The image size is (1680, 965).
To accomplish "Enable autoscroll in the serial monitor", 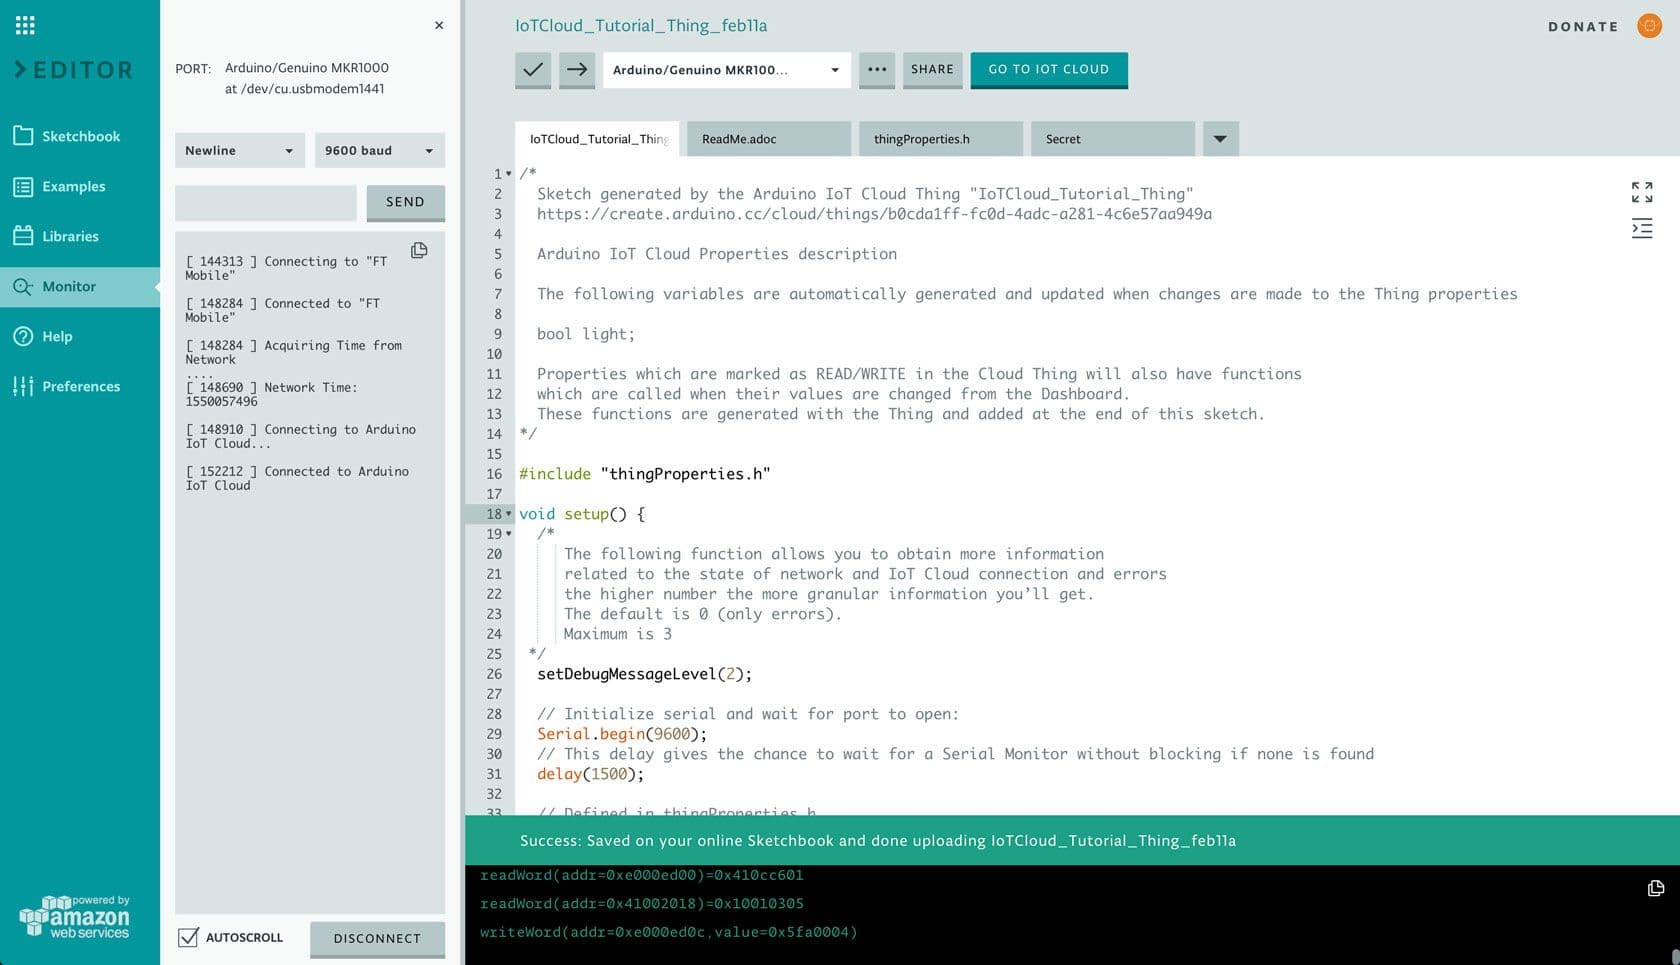I will [x=187, y=937].
